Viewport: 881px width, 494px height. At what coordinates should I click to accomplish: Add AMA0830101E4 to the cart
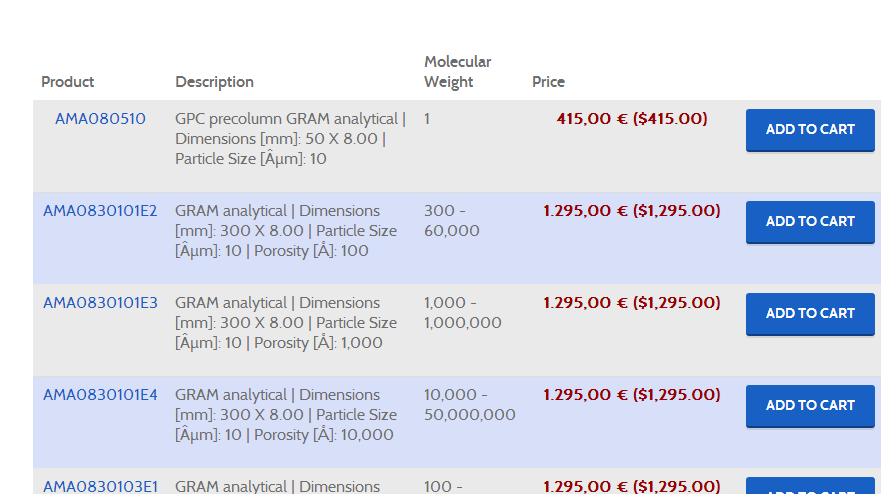(810, 406)
